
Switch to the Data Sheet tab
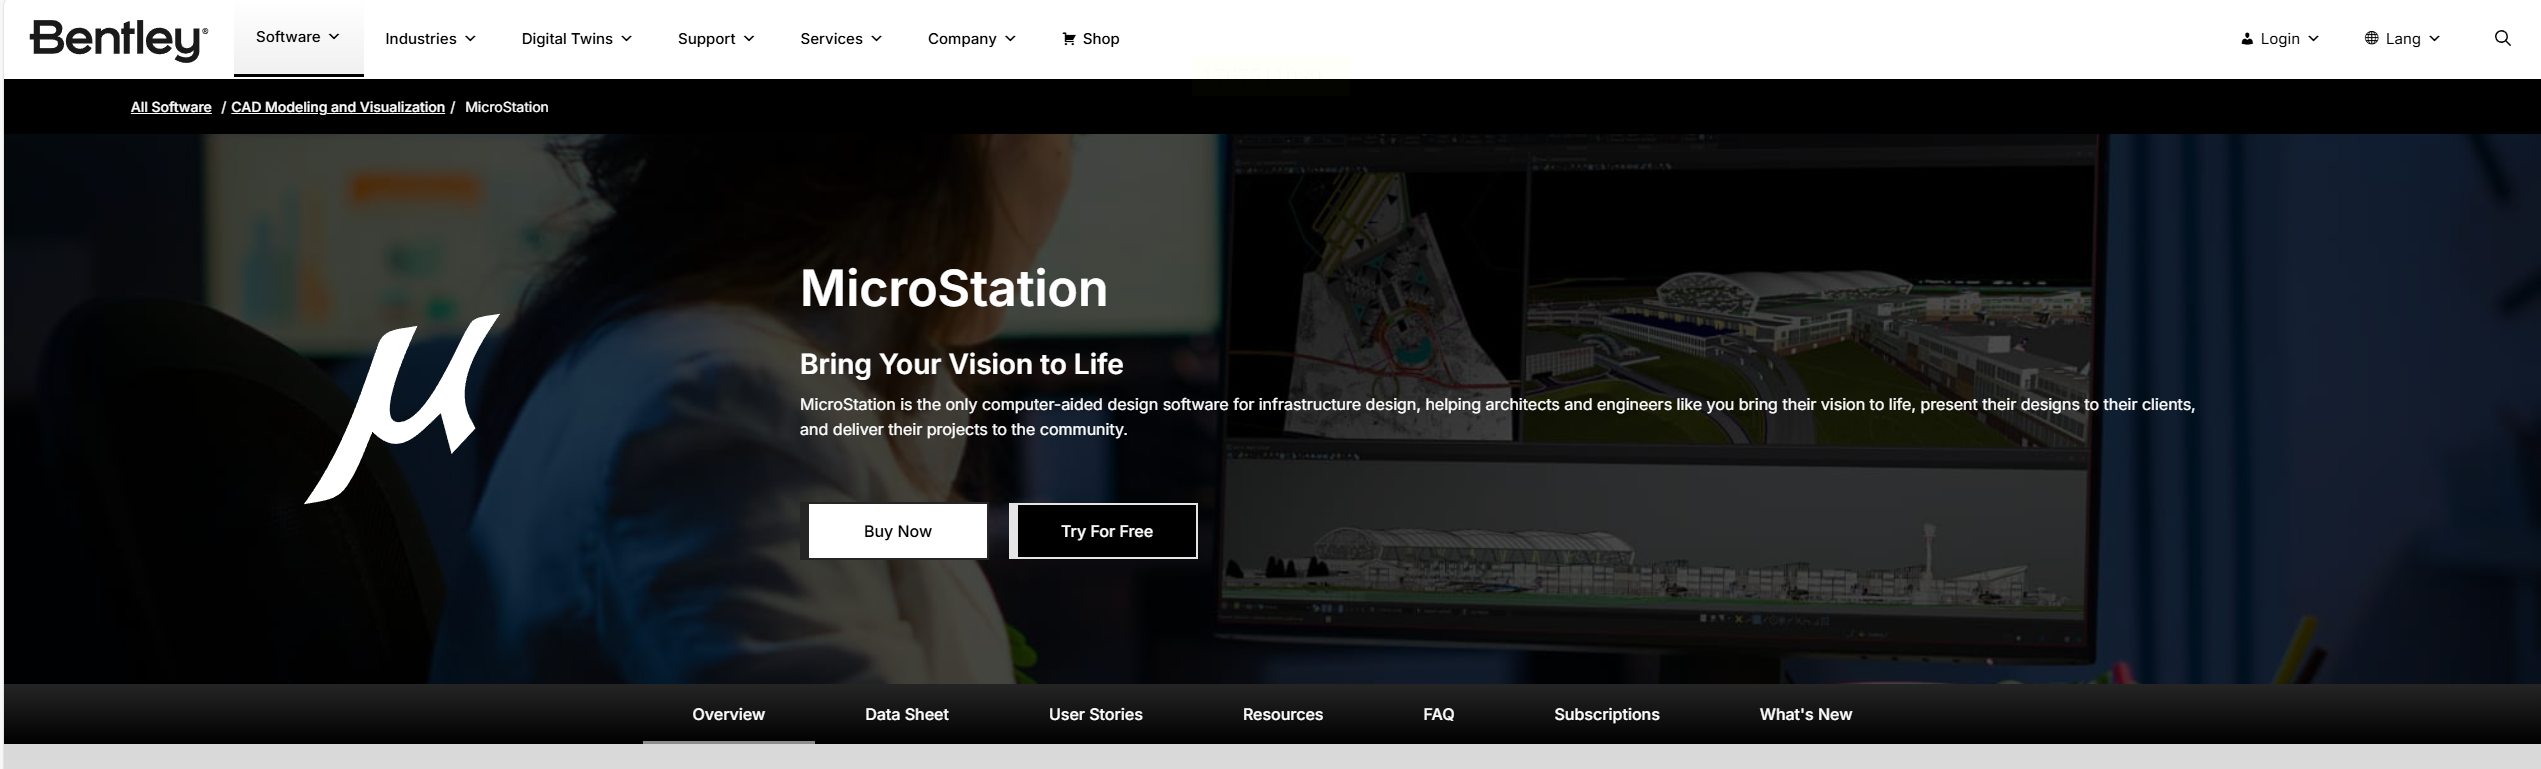[x=907, y=714]
